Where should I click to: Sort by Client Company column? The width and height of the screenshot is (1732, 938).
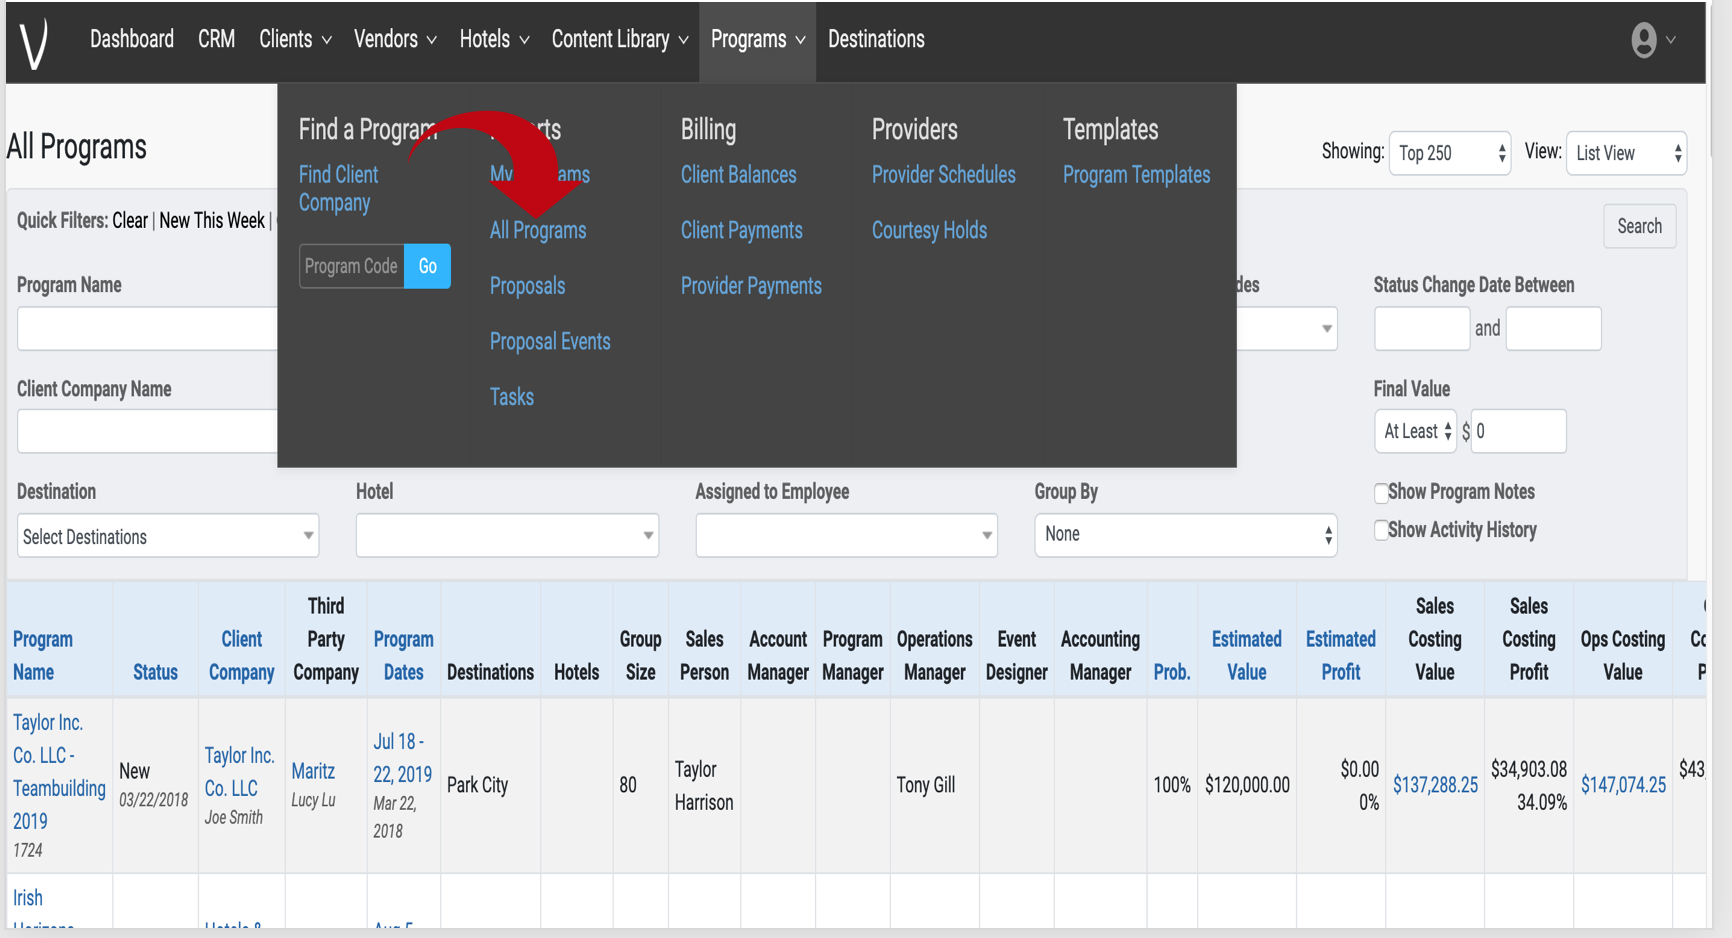pyautogui.click(x=241, y=656)
